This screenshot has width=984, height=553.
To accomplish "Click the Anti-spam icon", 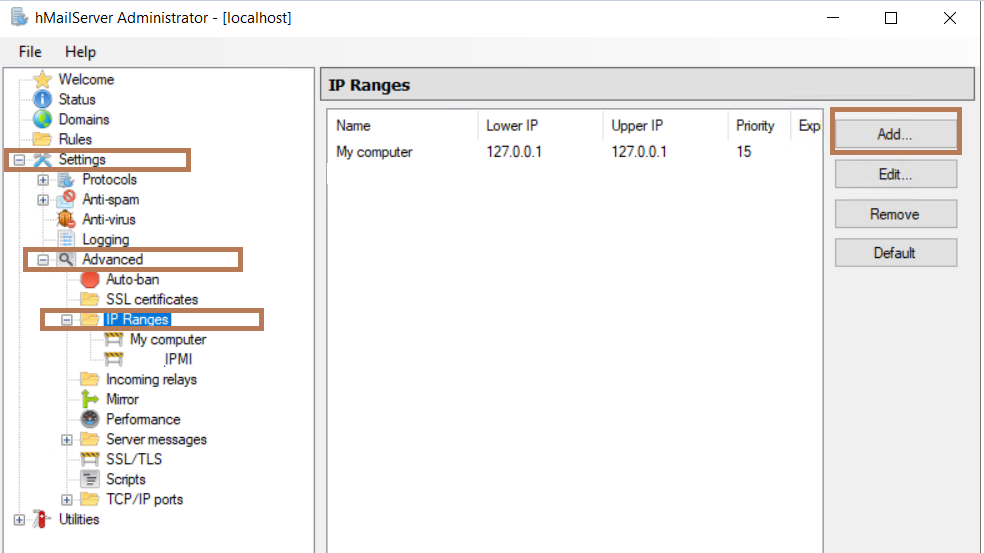I will click(66, 200).
